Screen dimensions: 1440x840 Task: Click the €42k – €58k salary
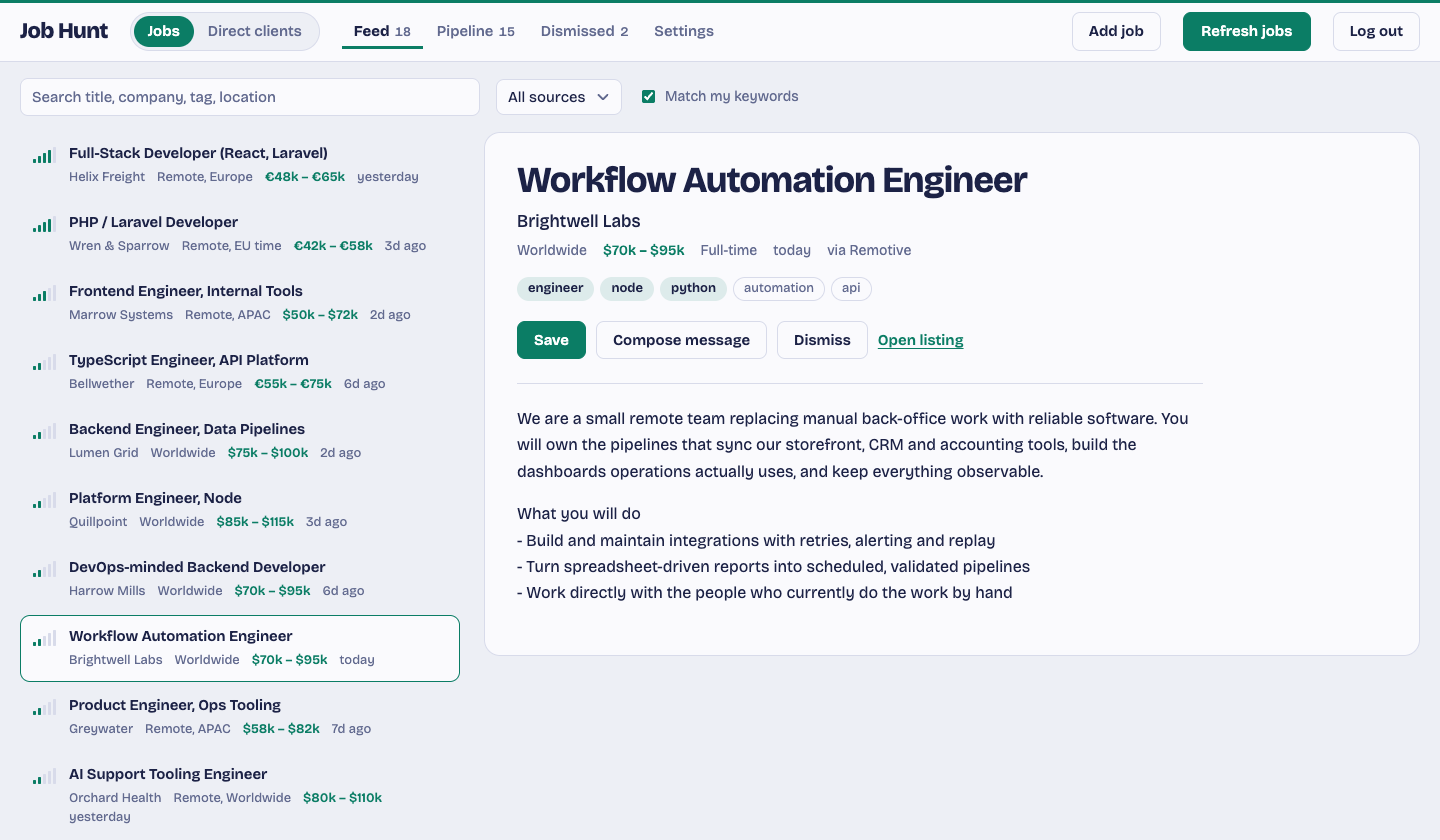[x=333, y=246]
